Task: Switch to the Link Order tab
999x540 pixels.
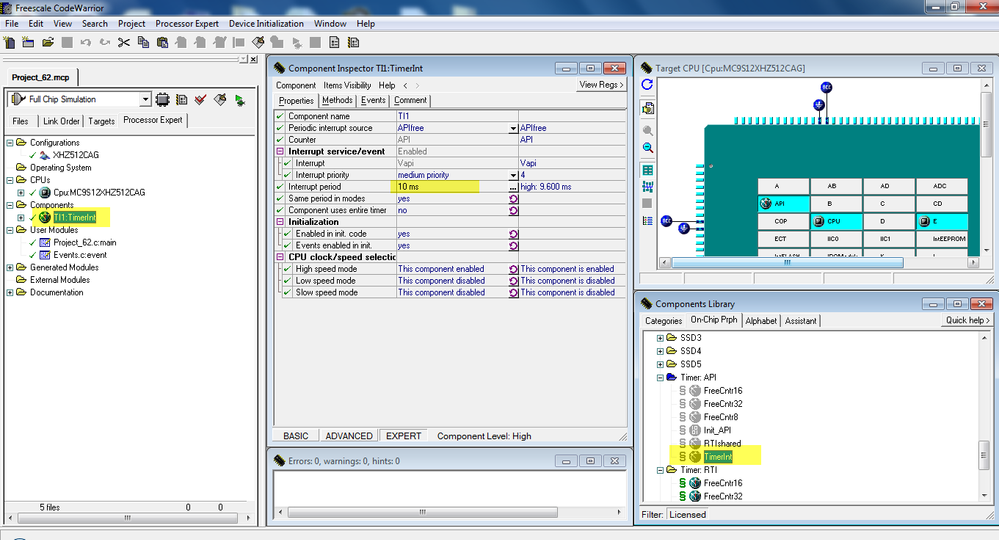Action: click(61, 121)
